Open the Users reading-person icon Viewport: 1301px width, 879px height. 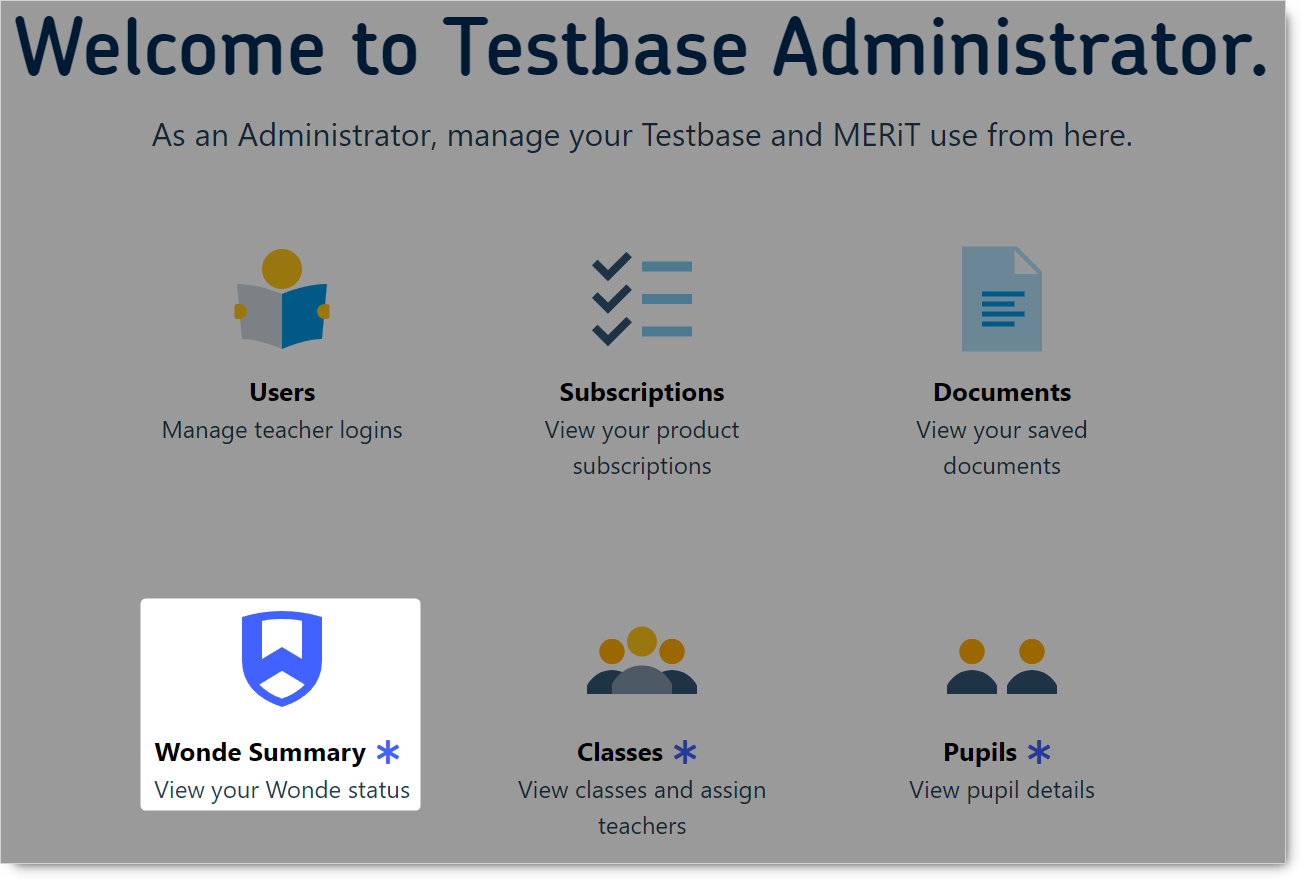[282, 299]
